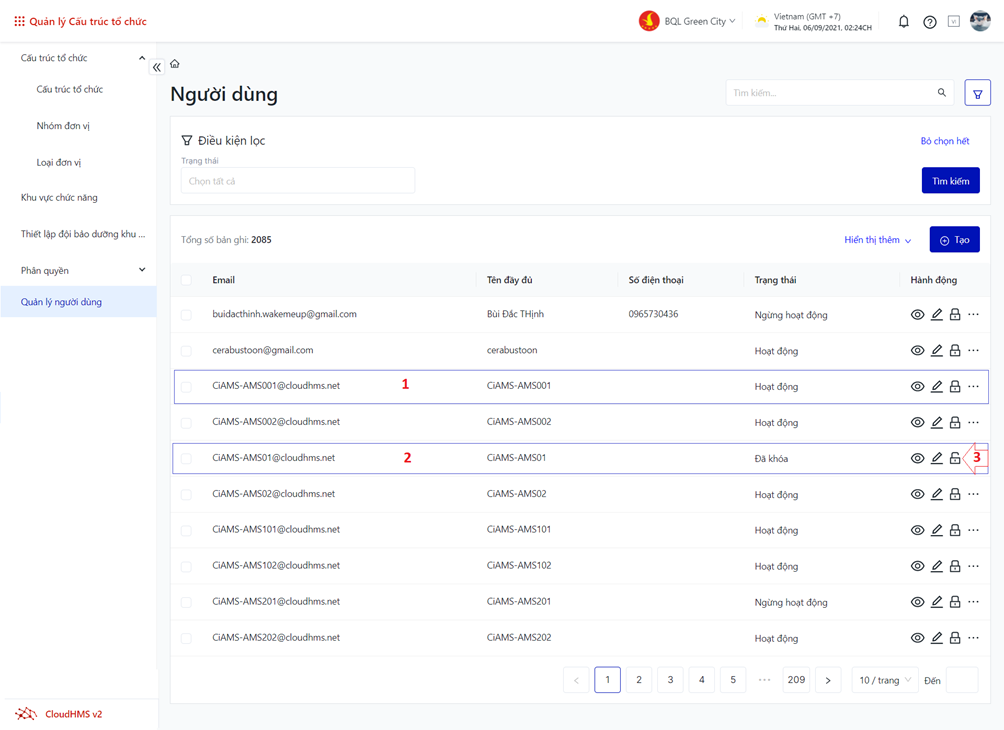This screenshot has height=730, width=1004.
Task: Open help via question mark icon
Action: pos(929,22)
